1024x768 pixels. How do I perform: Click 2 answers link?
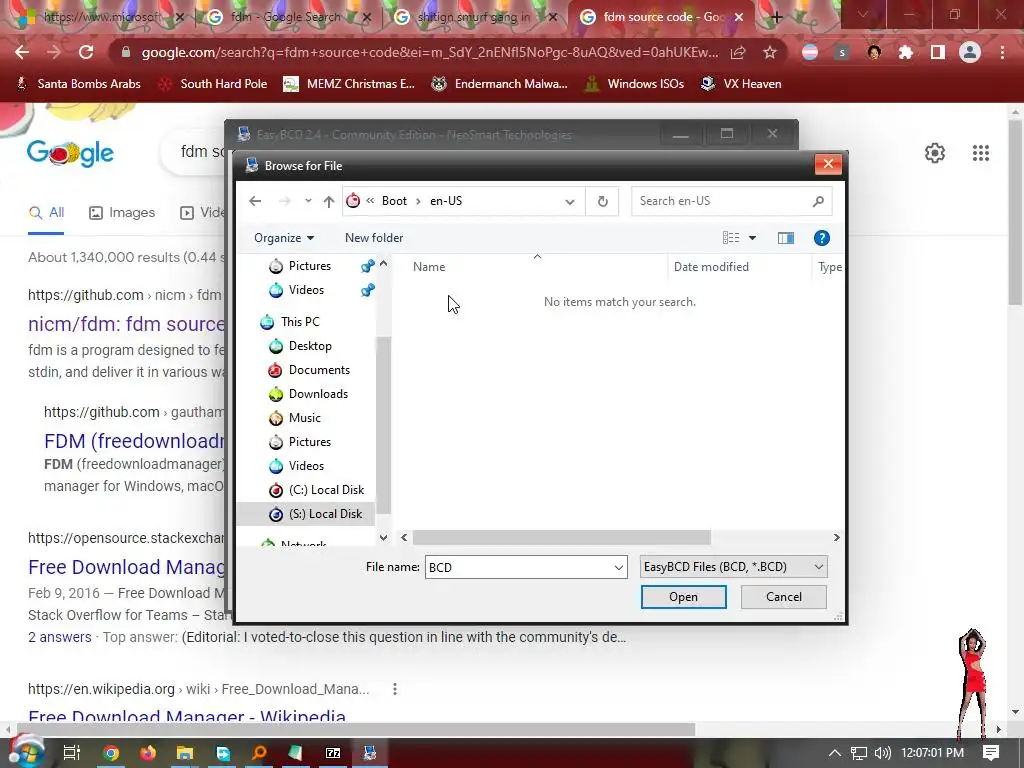click(x=59, y=637)
